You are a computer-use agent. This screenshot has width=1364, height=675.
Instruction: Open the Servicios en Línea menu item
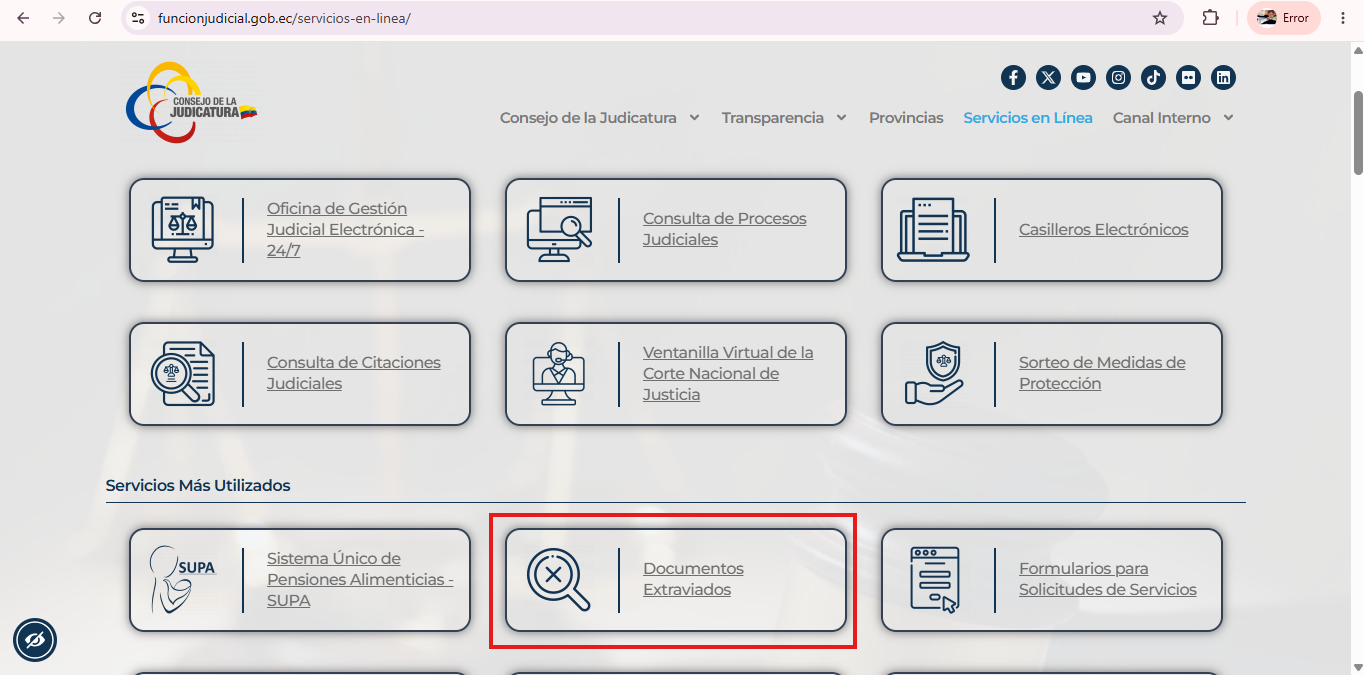(x=1028, y=118)
